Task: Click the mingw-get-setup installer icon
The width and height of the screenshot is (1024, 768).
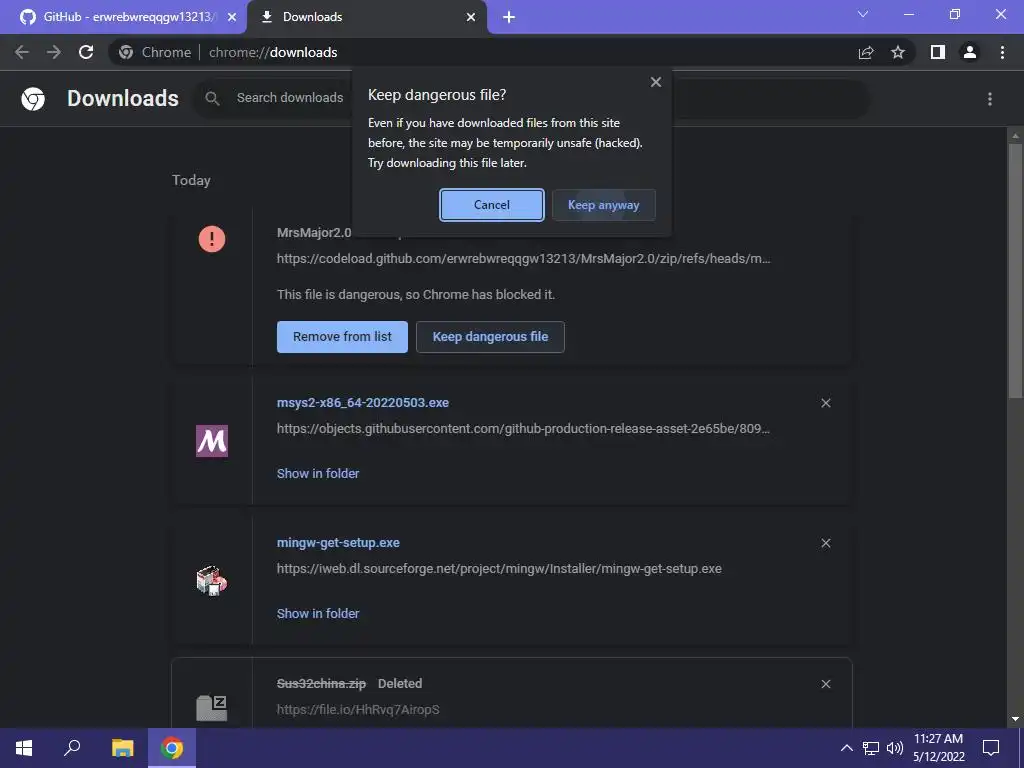Action: pyautogui.click(x=212, y=581)
